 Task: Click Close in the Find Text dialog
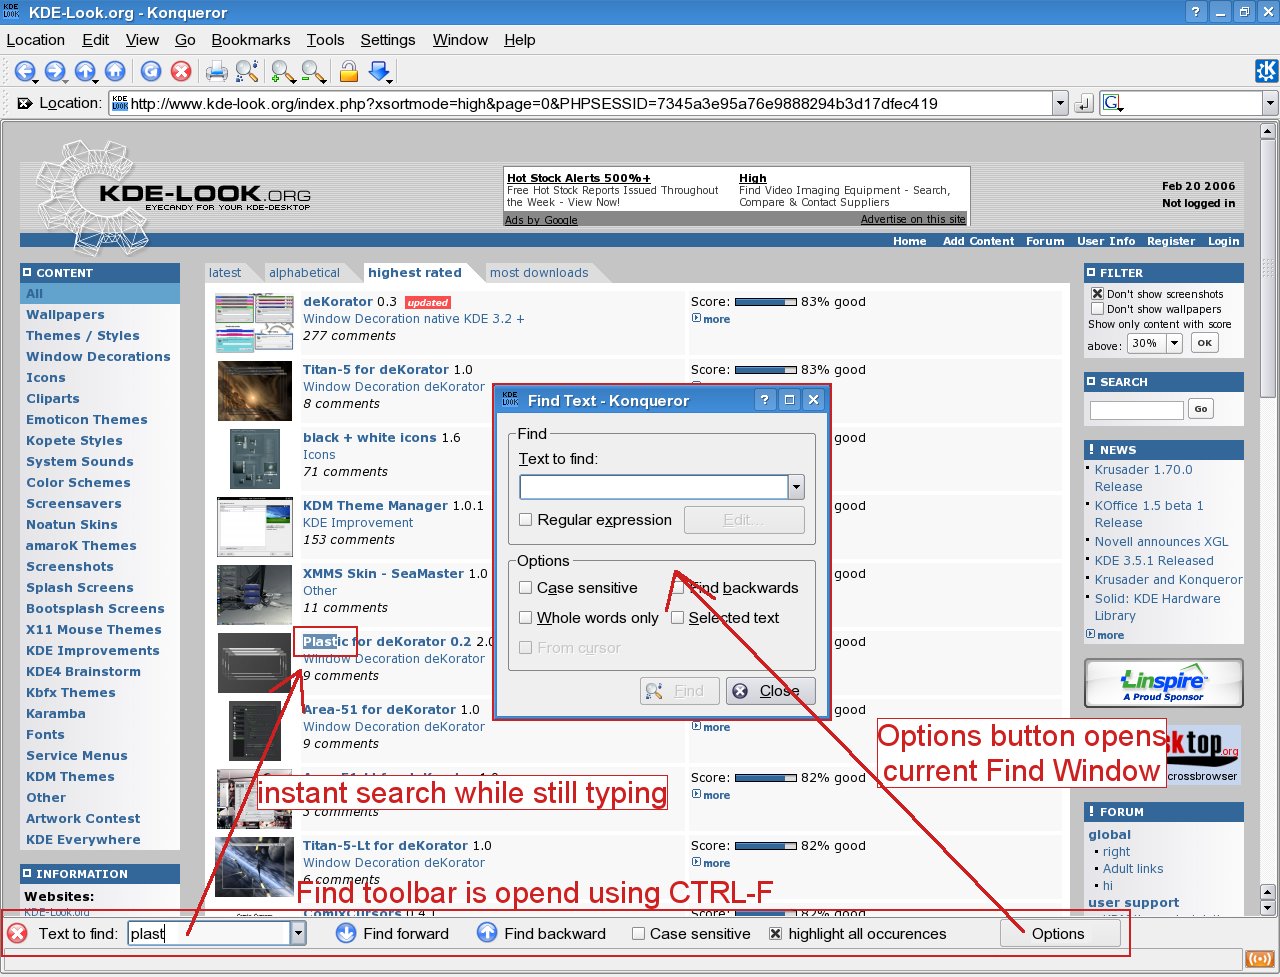[x=770, y=691]
